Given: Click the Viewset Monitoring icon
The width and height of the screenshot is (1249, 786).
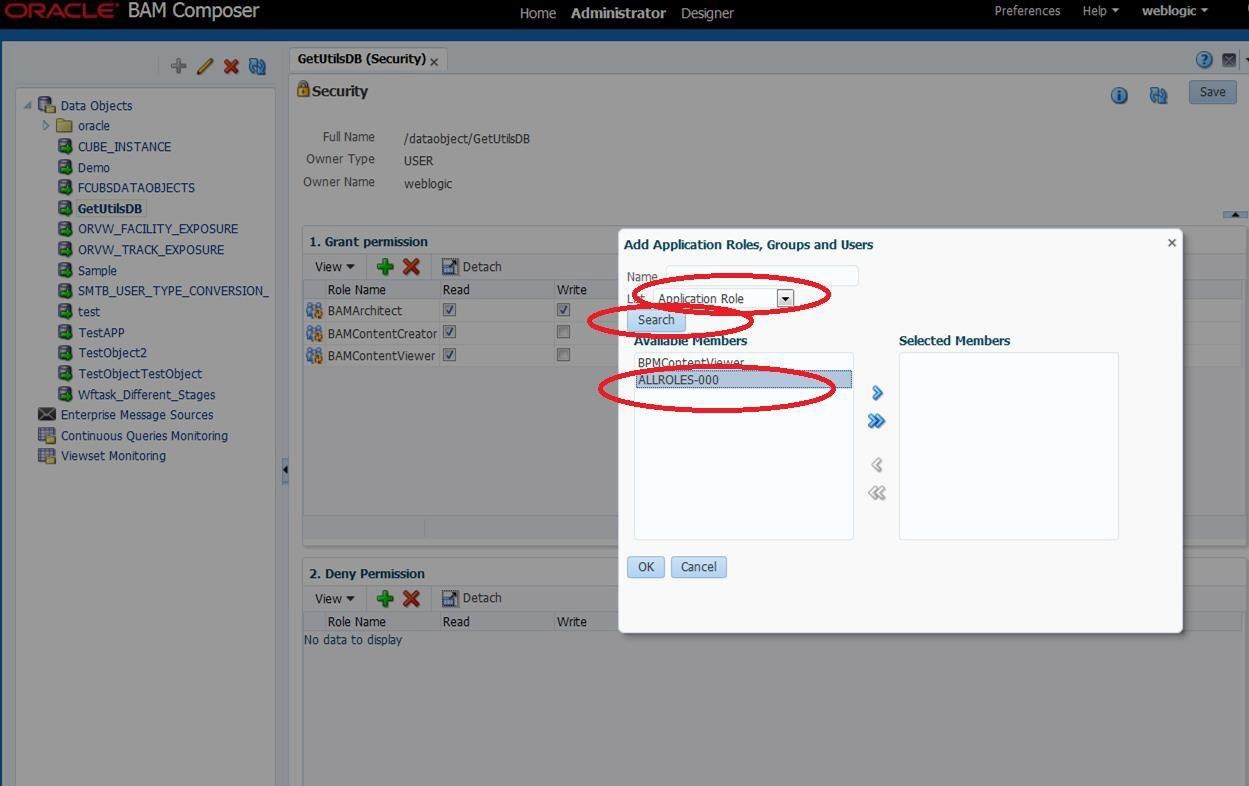Looking at the screenshot, I should (46, 455).
